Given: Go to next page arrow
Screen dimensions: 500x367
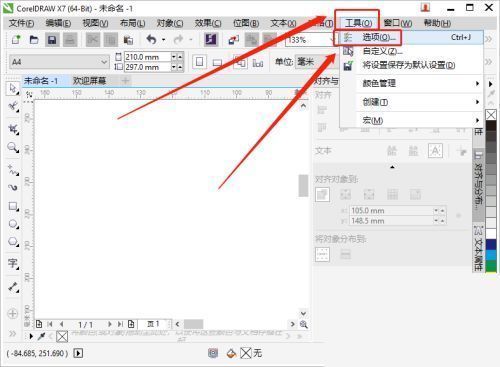Looking at the screenshot, I should 109,324.
